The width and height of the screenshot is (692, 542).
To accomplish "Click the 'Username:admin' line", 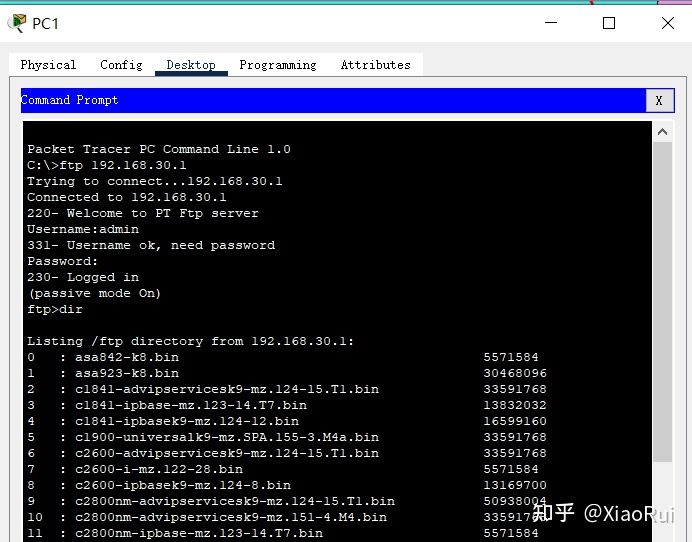I will point(83,229).
